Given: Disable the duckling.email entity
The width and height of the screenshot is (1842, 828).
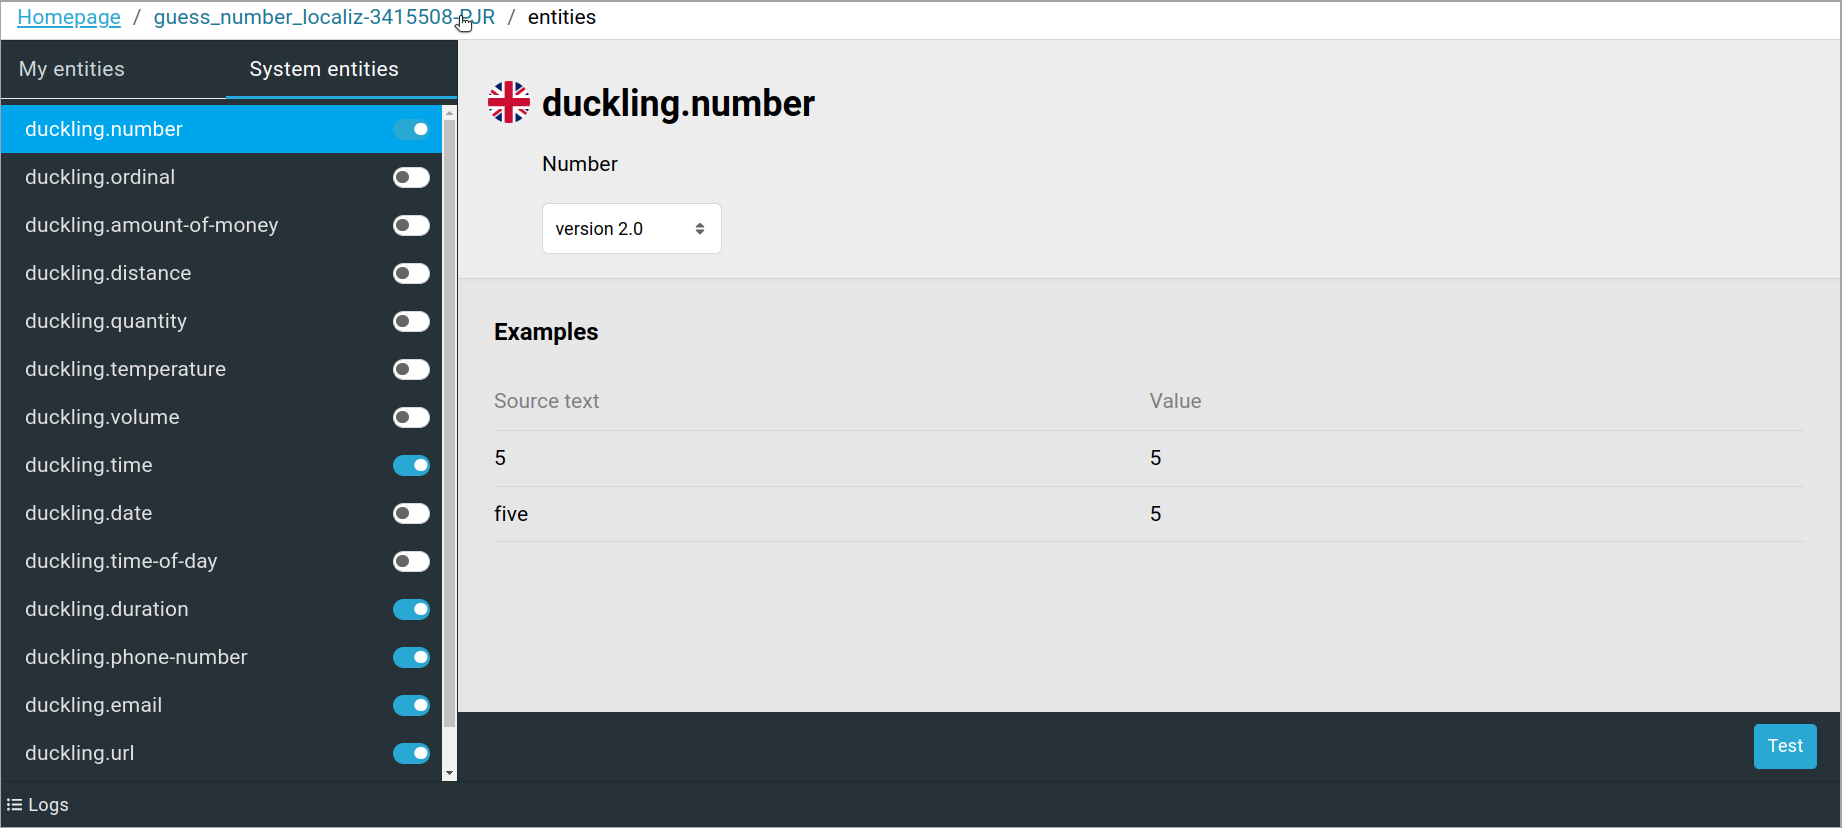Looking at the screenshot, I should click(411, 705).
